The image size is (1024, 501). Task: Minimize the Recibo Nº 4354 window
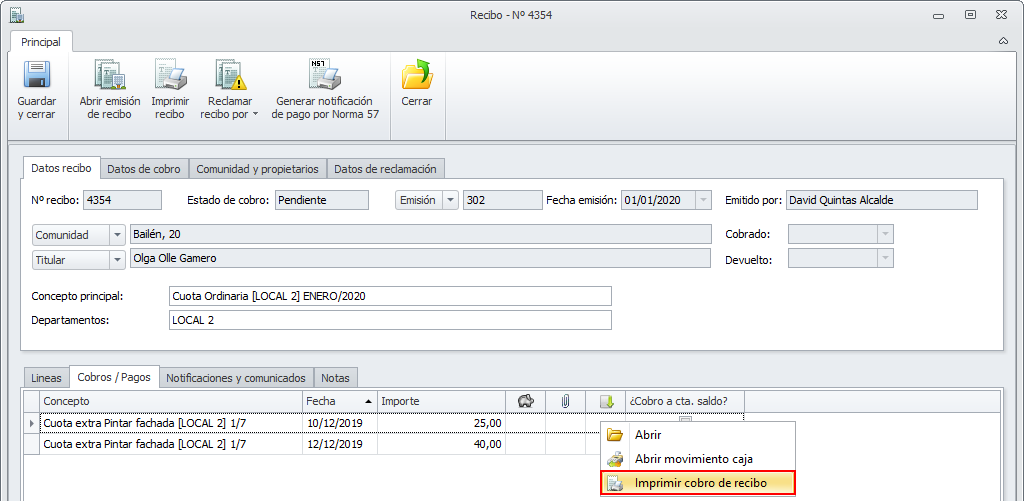tap(938, 15)
